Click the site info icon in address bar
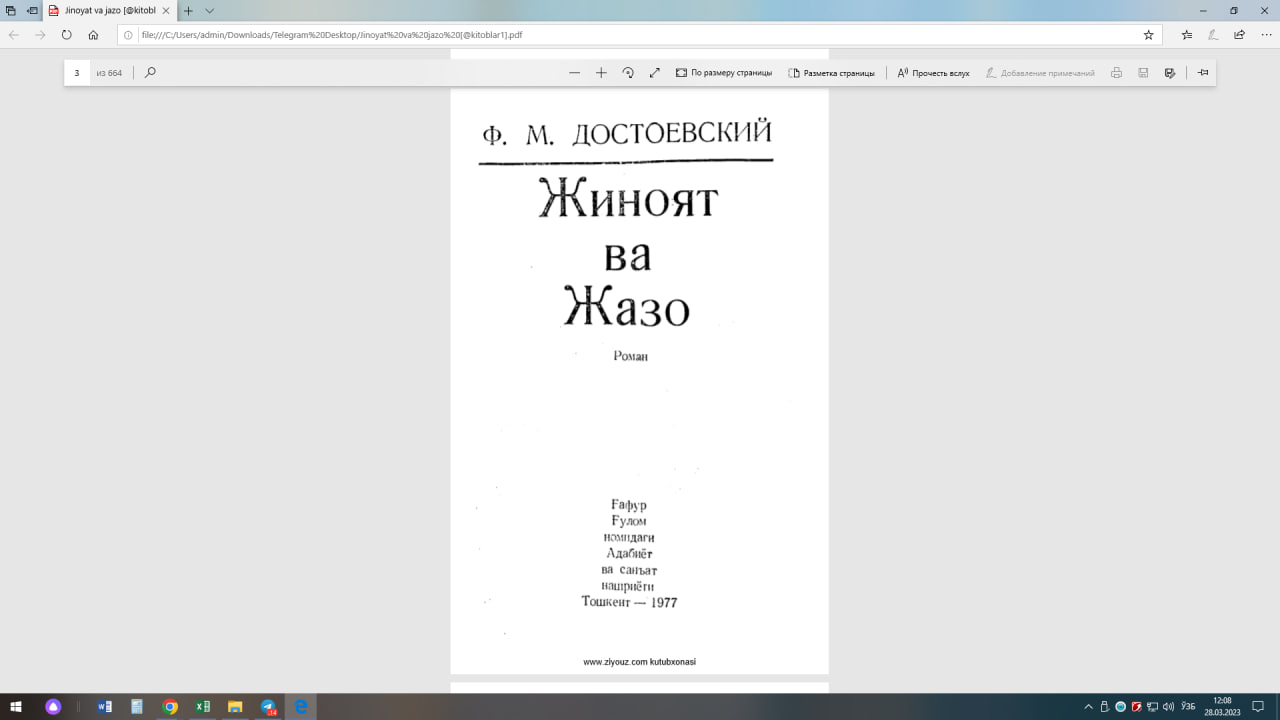The image size is (1280, 720). click(x=128, y=34)
